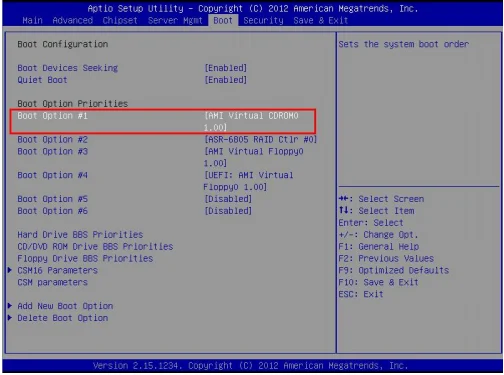Change the Boot Devices Seeking [Enabled] value
The height and width of the screenshot is (375, 504).
[x=226, y=68]
